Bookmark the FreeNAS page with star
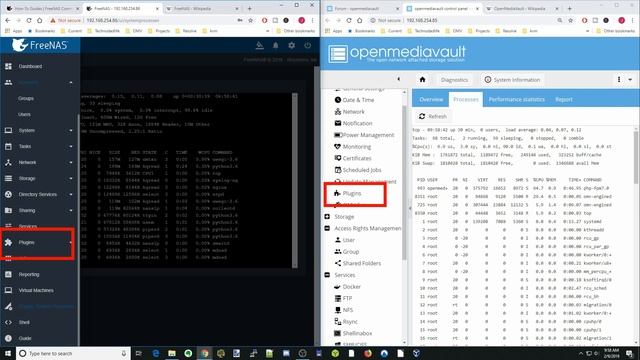Viewport: 640px width, 360px height. [x=251, y=20]
